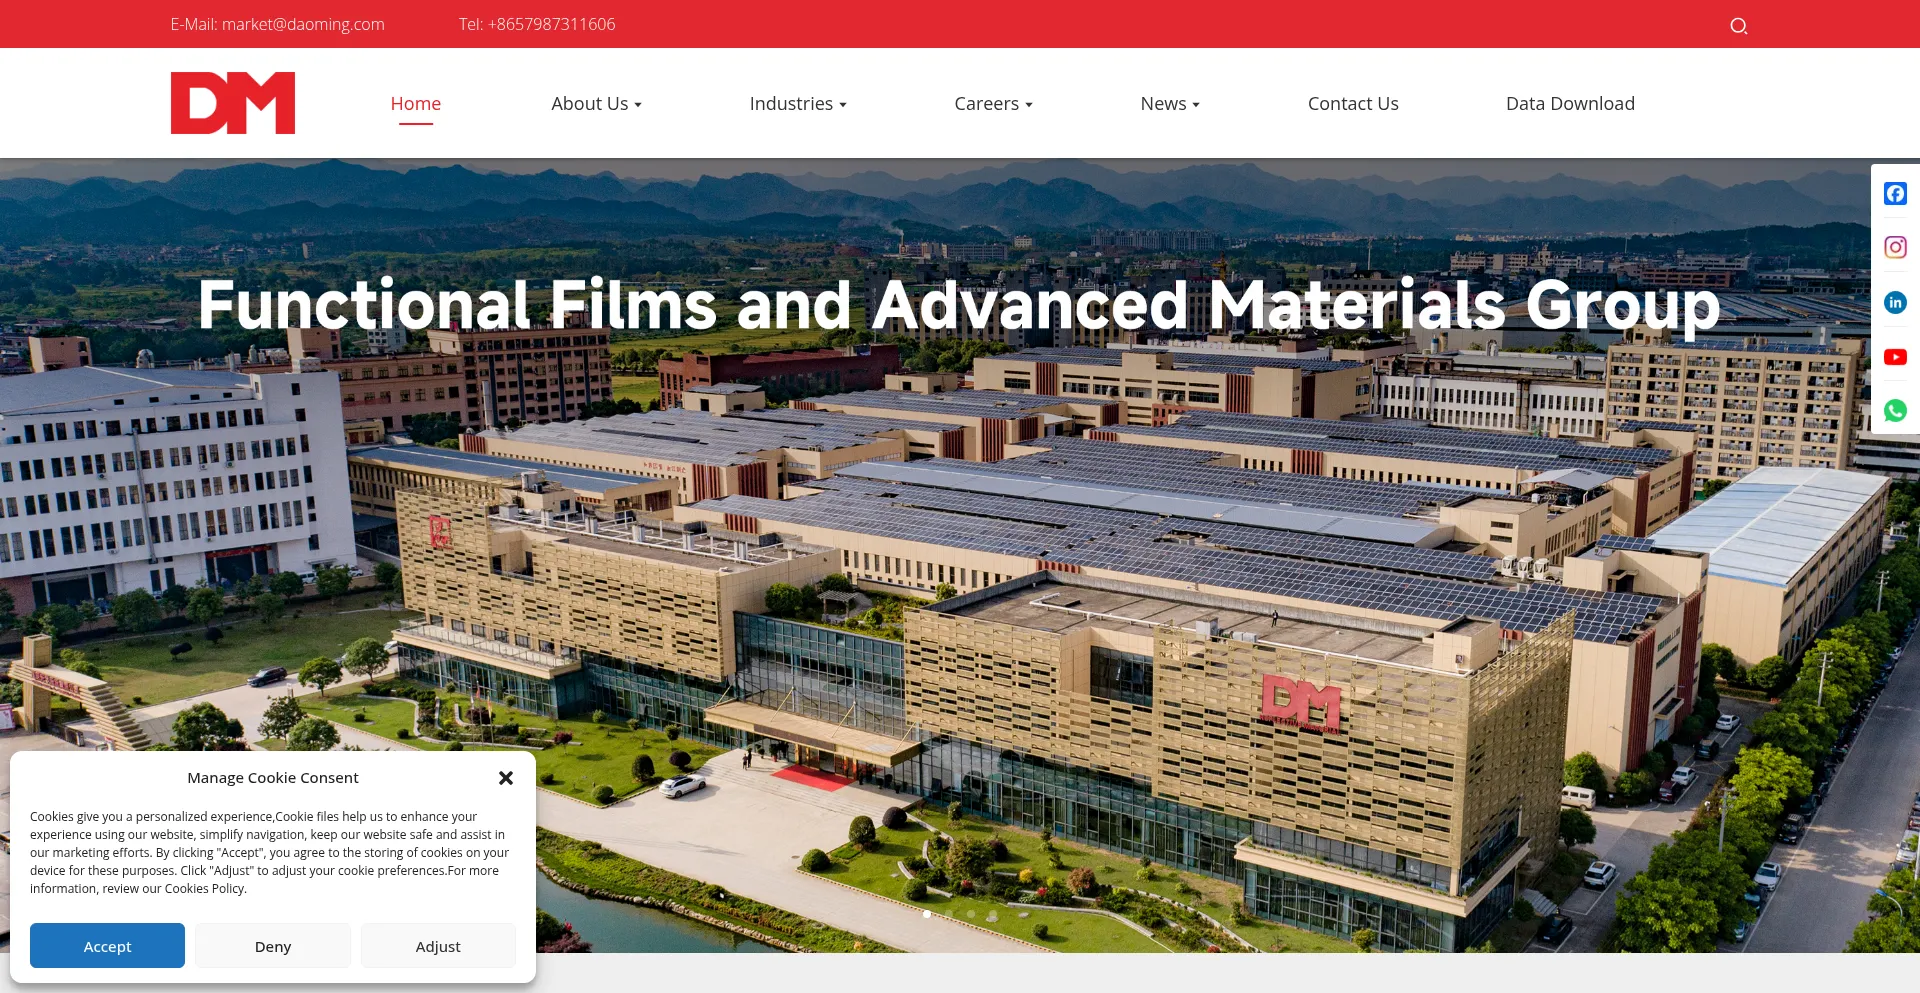Expand the Industries dropdown menu
1920x993 pixels.
(797, 104)
